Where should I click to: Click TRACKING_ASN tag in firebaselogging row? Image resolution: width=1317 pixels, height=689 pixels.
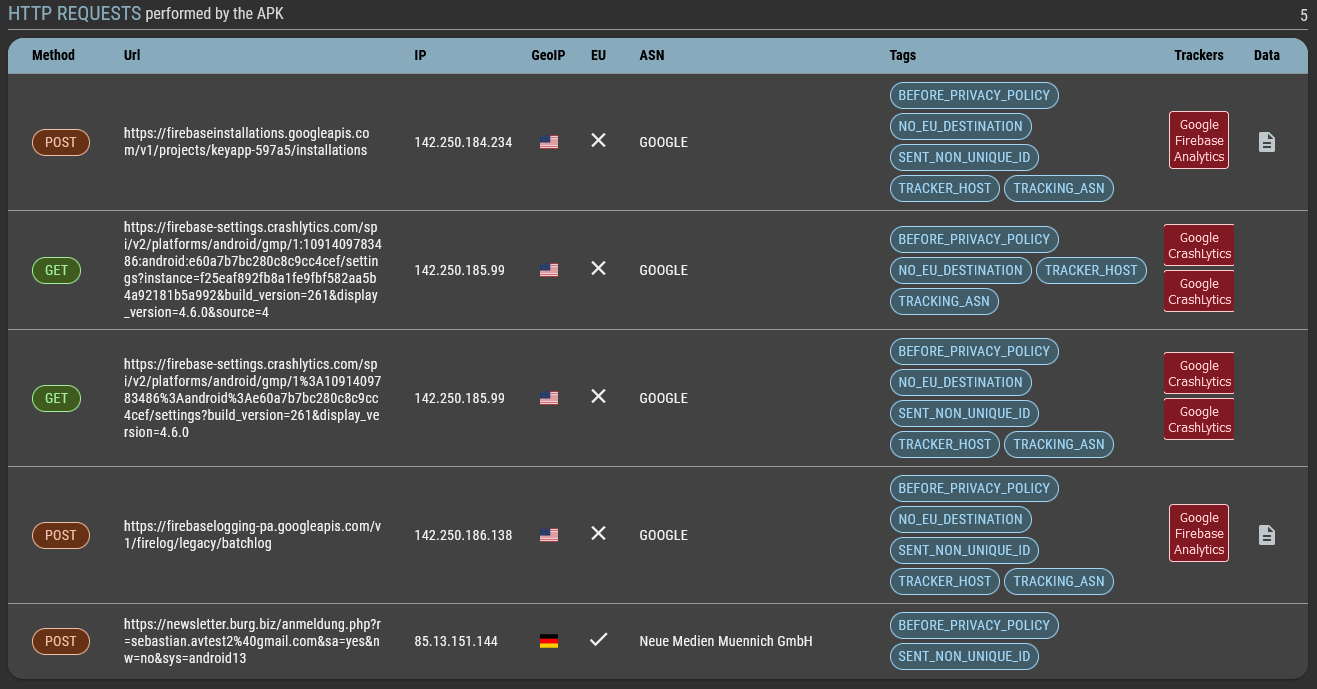click(x=1059, y=582)
